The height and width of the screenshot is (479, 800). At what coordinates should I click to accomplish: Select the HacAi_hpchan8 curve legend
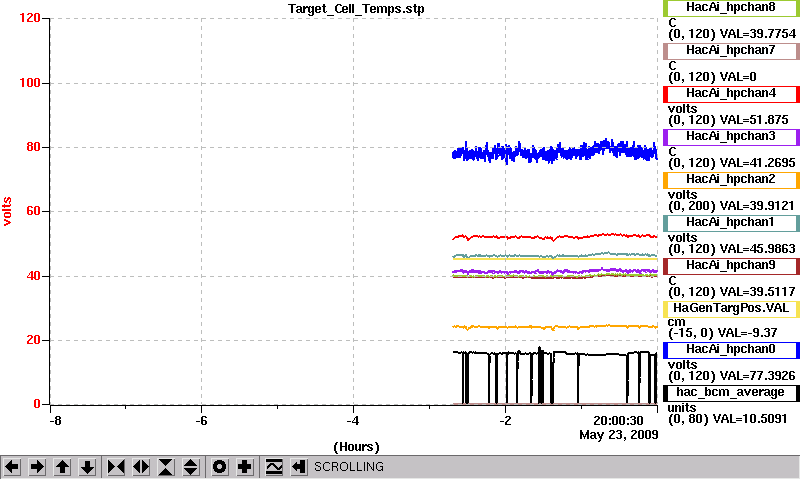[x=731, y=8]
